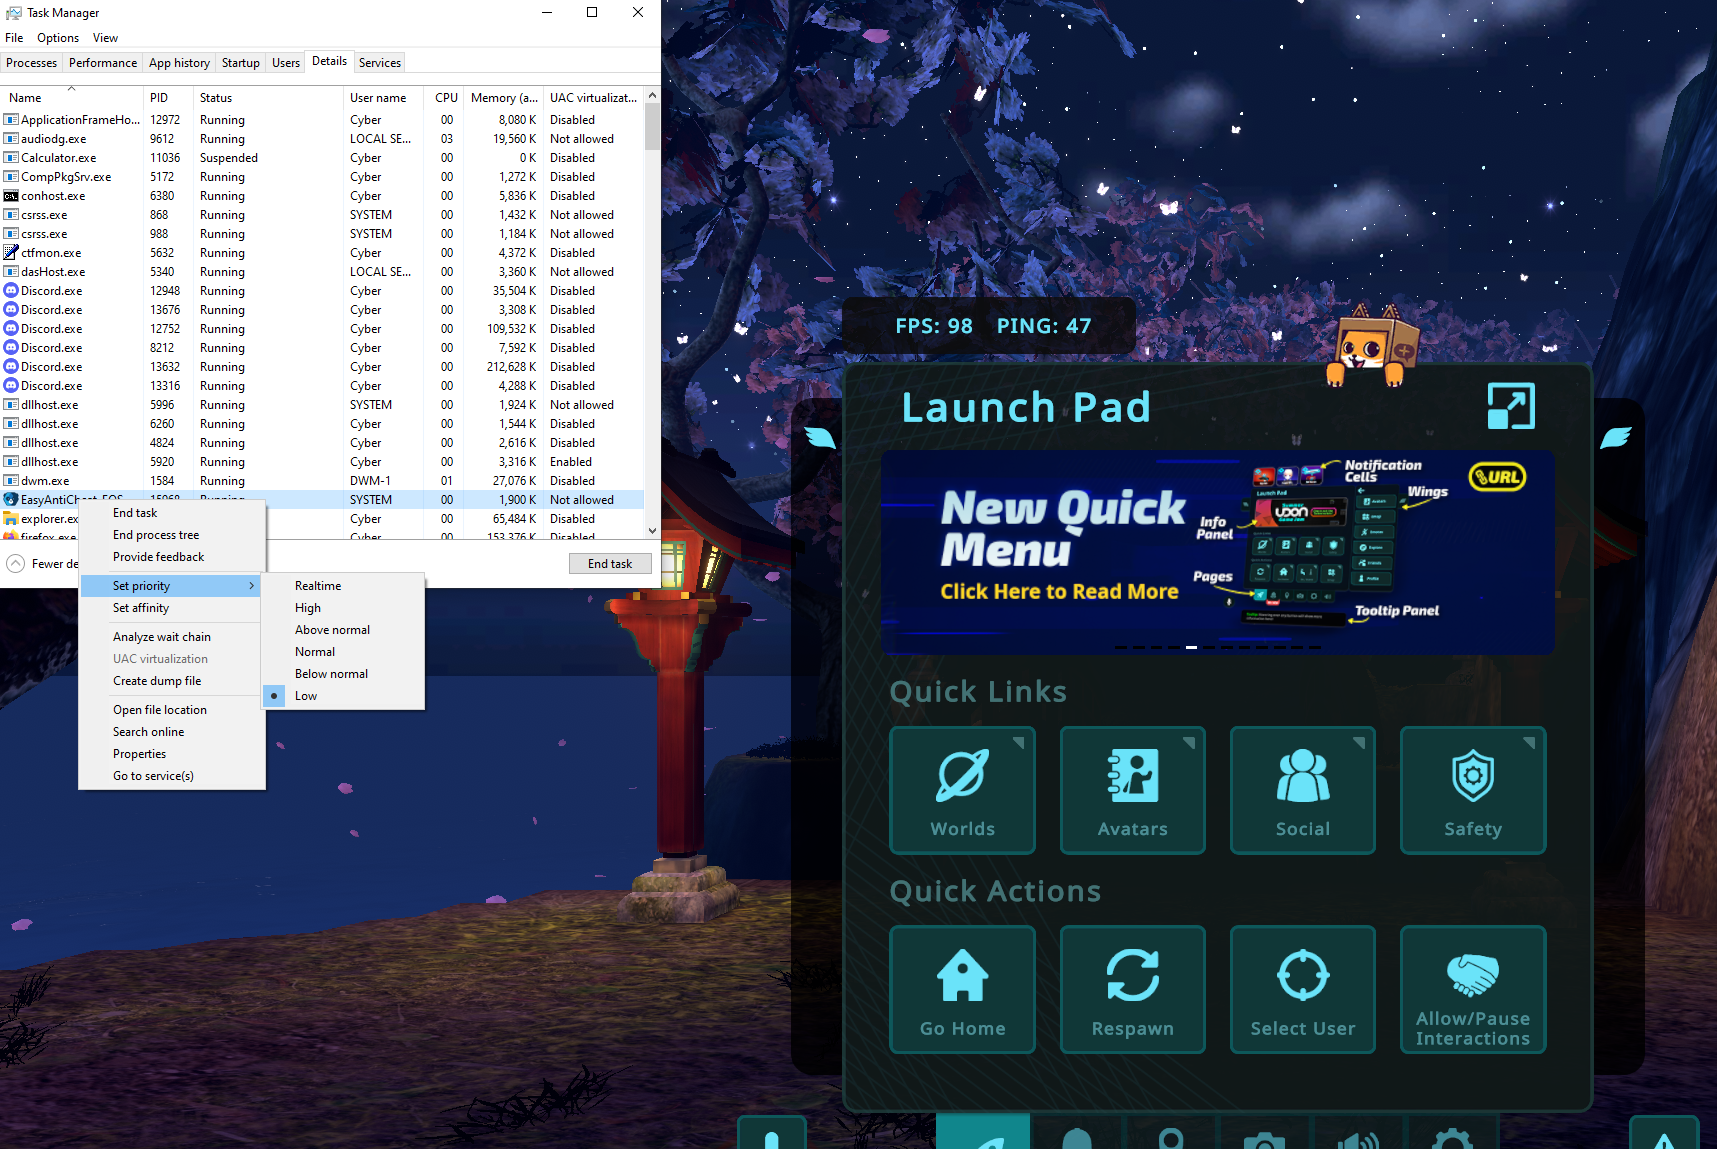Set priority to Normal
1717x1149 pixels.
pyautogui.click(x=342, y=652)
